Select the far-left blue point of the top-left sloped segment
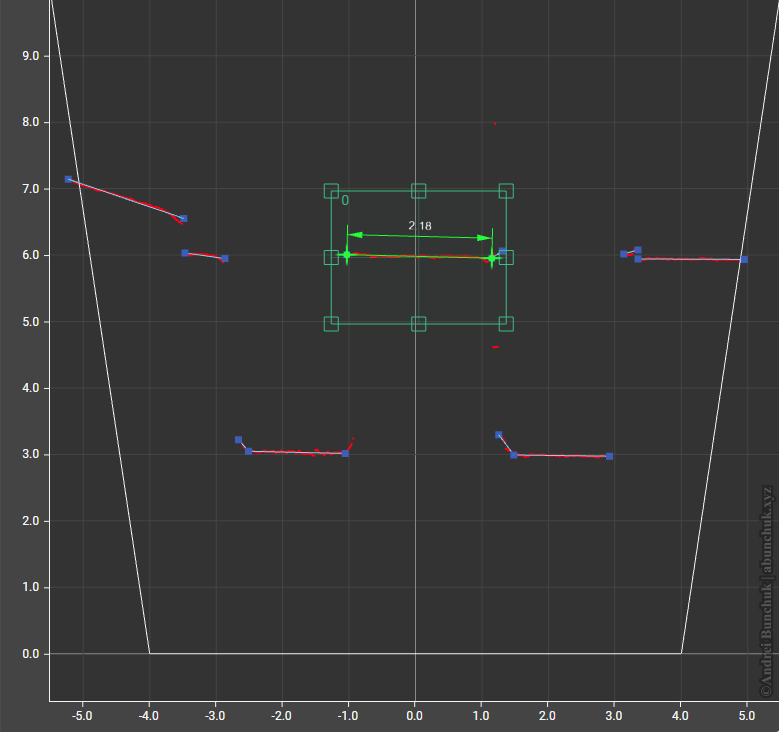Viewport: 779px width, 732px height. [68, 179]
